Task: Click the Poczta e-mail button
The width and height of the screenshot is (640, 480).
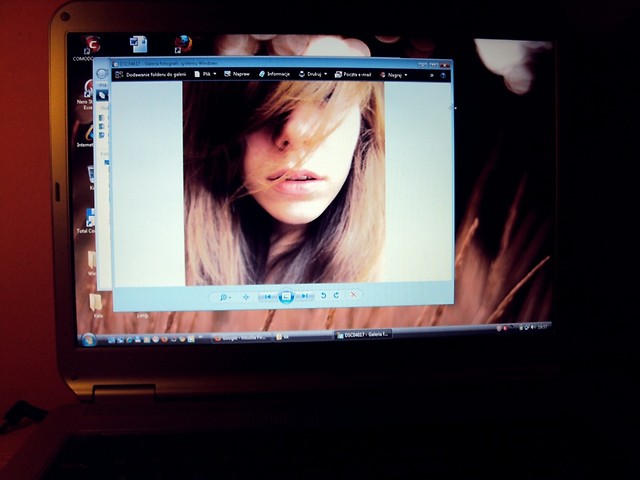Action: tap(353, 74)
